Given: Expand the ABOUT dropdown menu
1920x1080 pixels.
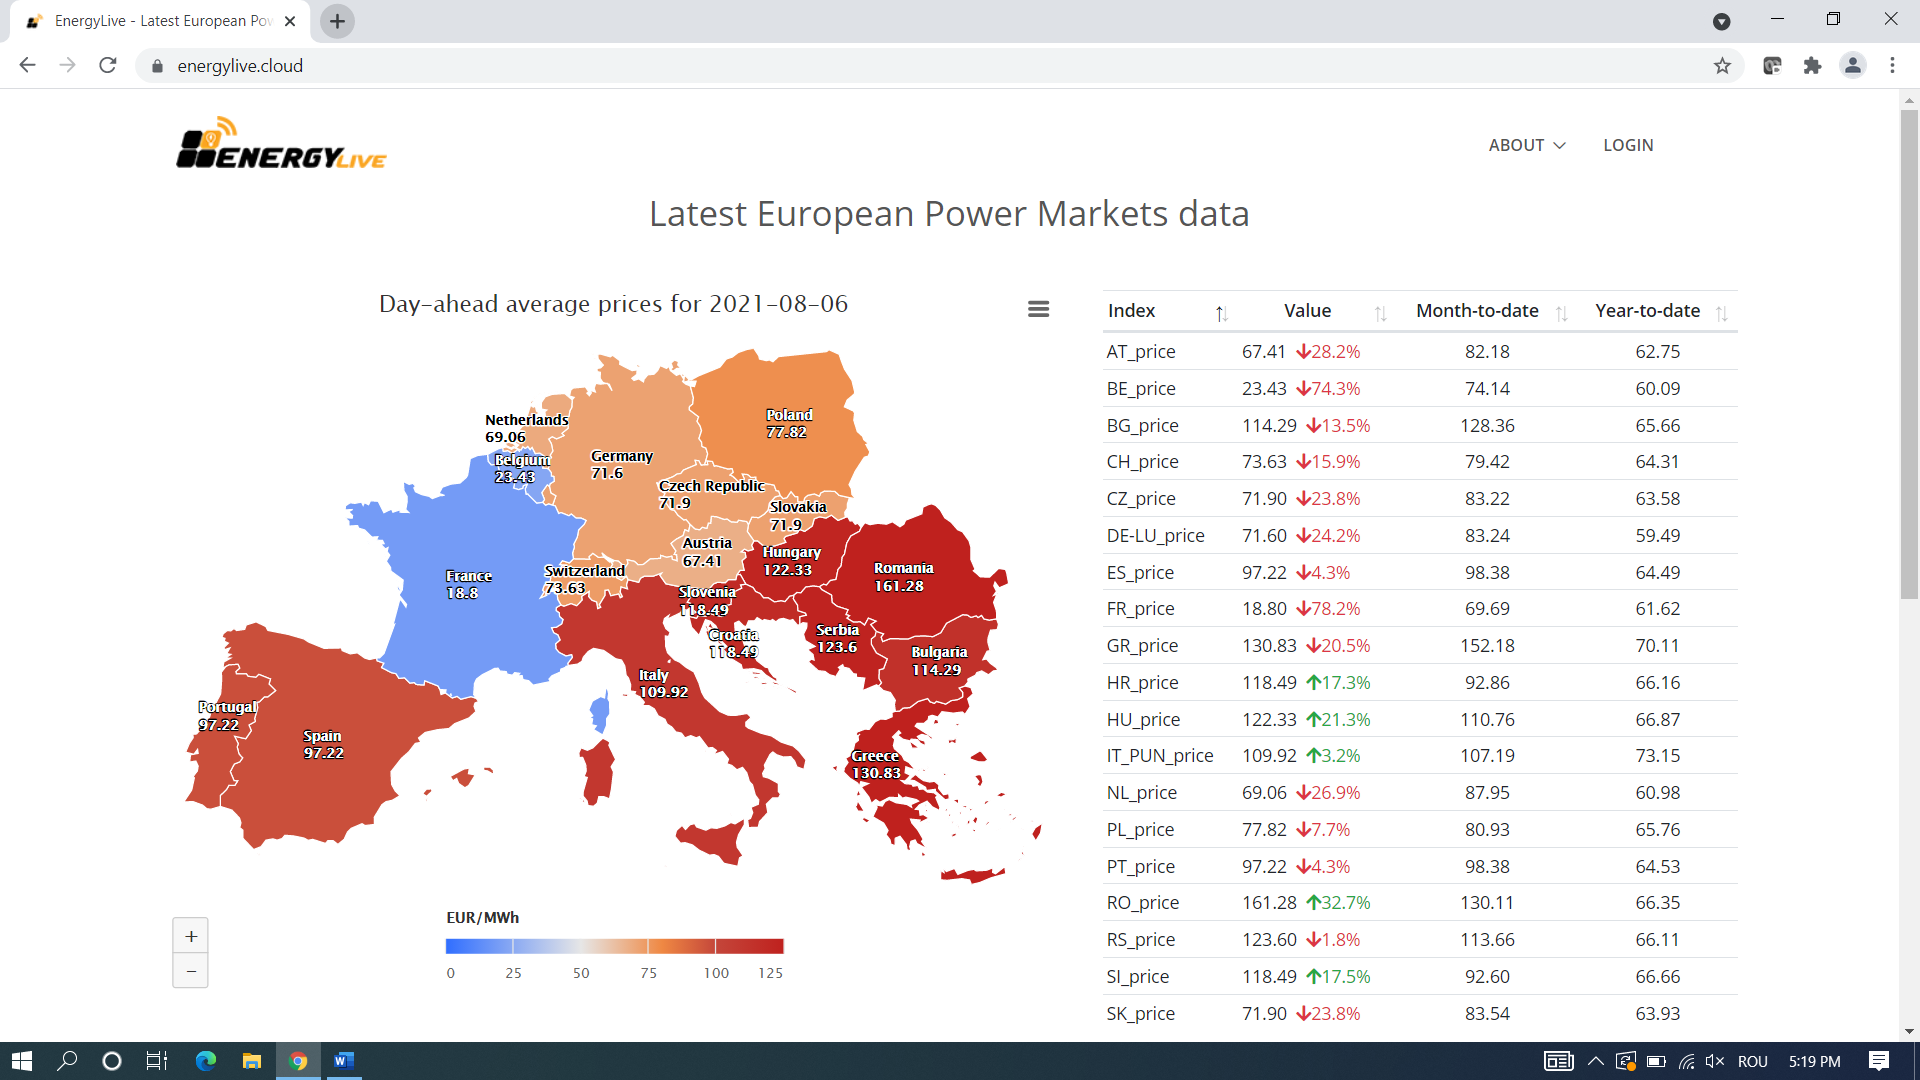Looking at the screenshot, I should (x=1527, y=145).
